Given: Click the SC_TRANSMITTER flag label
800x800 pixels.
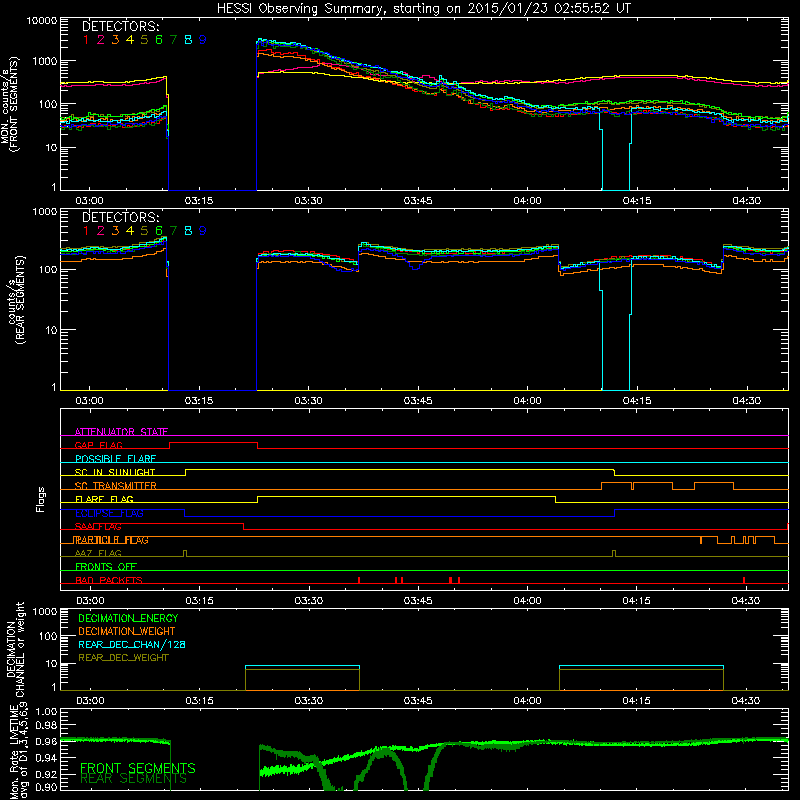Looking at the screenshot, I should [x=116, y=486].
